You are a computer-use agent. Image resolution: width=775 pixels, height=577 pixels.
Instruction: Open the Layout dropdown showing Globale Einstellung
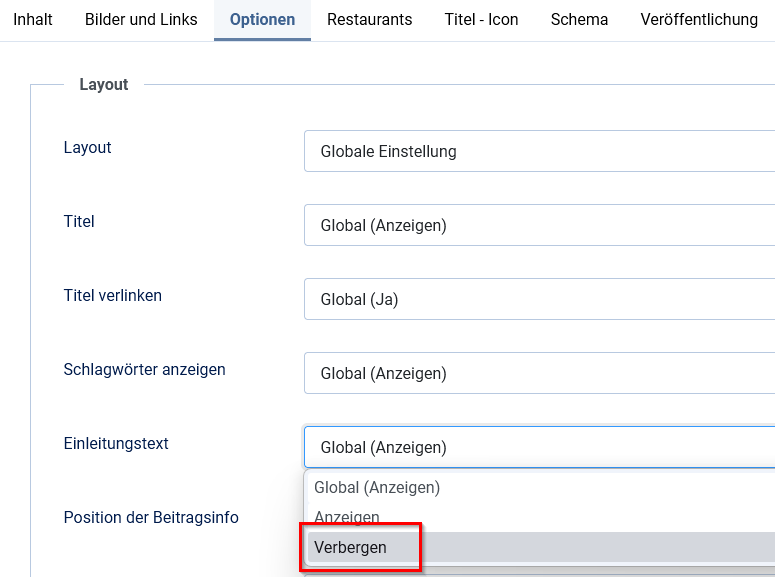[x=539, y=152]
